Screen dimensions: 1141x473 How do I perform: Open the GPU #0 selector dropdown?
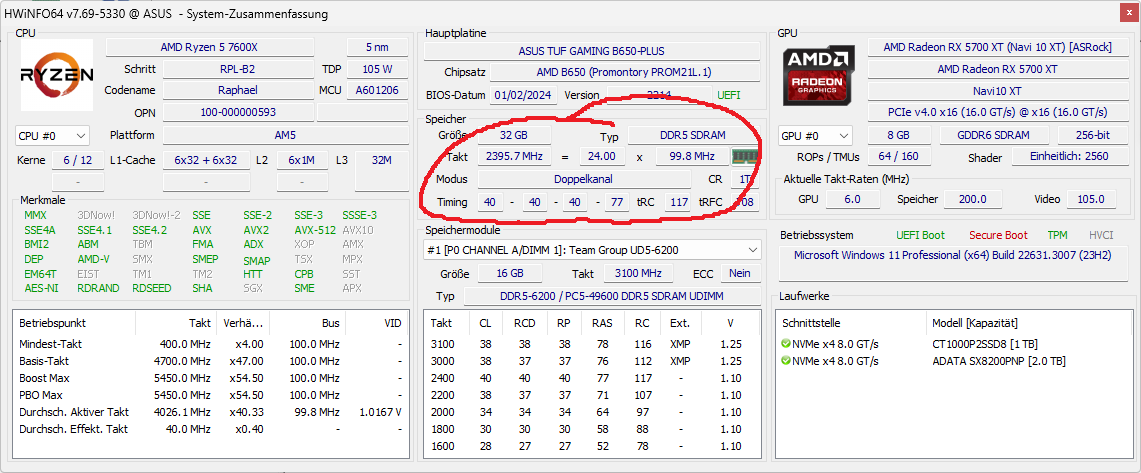[x=815, y=135]
